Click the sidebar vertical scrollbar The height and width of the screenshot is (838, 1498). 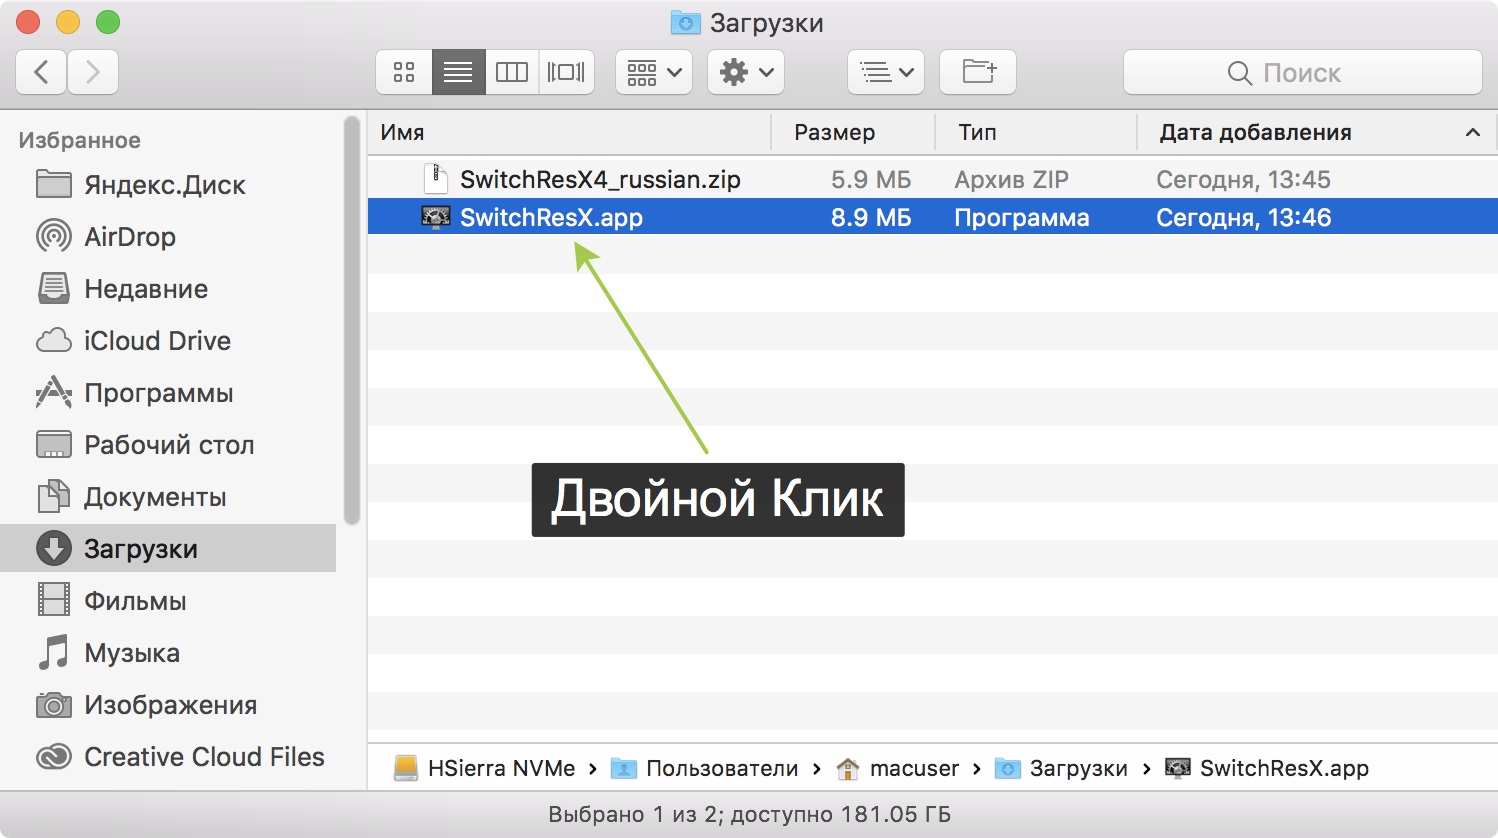tap(351, 320)
